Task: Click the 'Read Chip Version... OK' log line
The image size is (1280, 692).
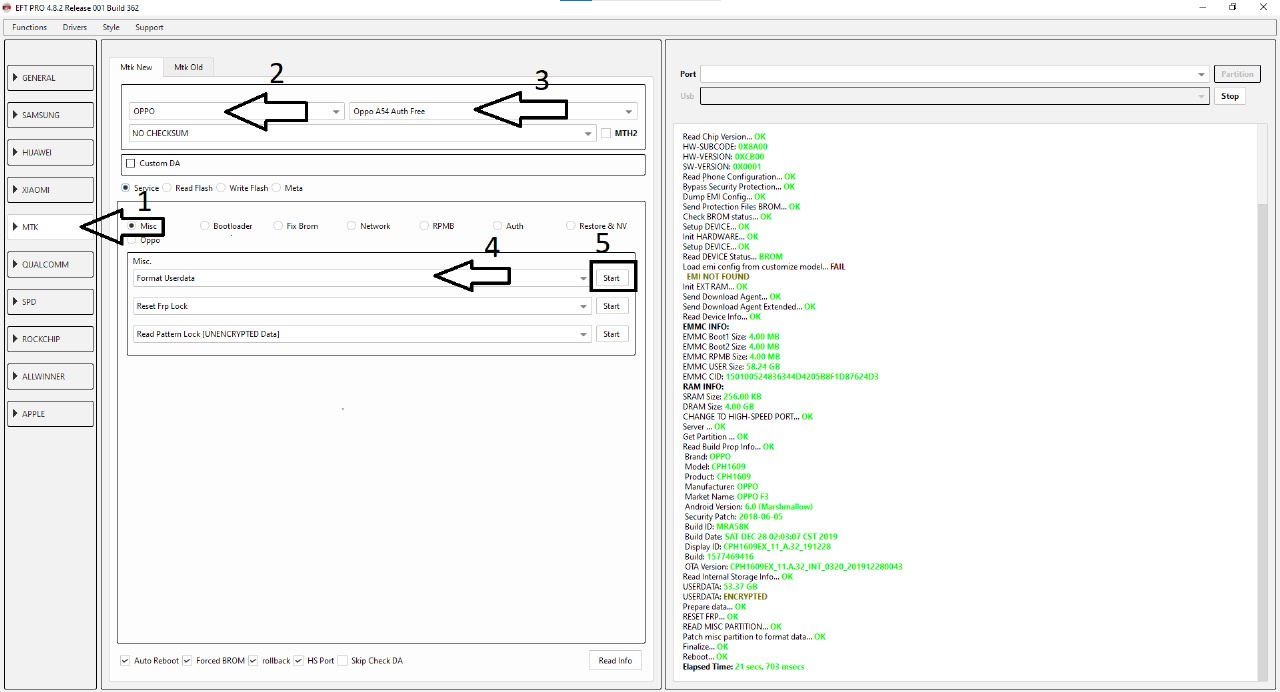Action: (724, 137)
